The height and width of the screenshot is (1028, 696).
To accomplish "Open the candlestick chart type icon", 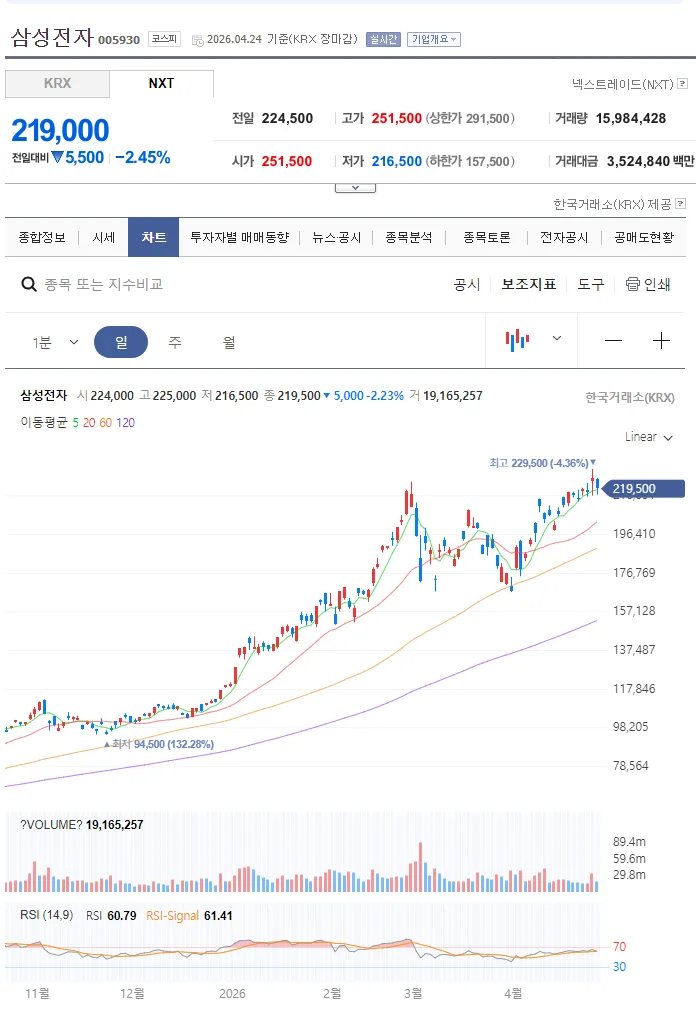I will pos(517,340).
